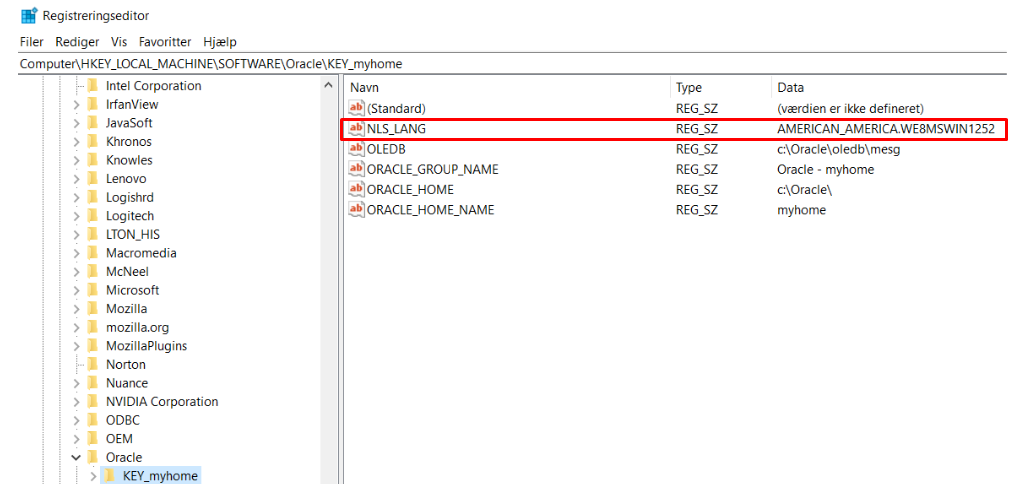1014x484 pixels.
Task: Expand the Khronos key
Action: (76, 141)
